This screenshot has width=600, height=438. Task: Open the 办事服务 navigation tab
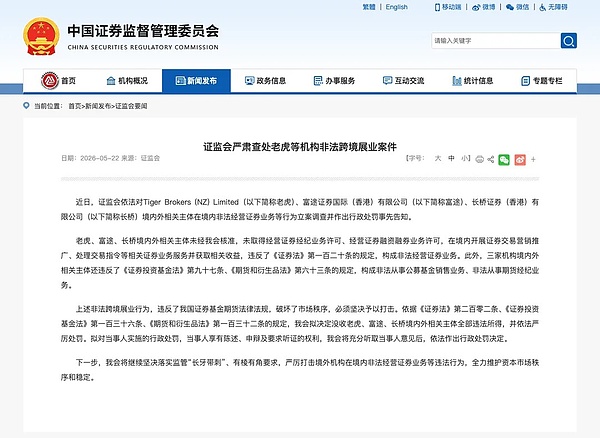pos(334,81)
